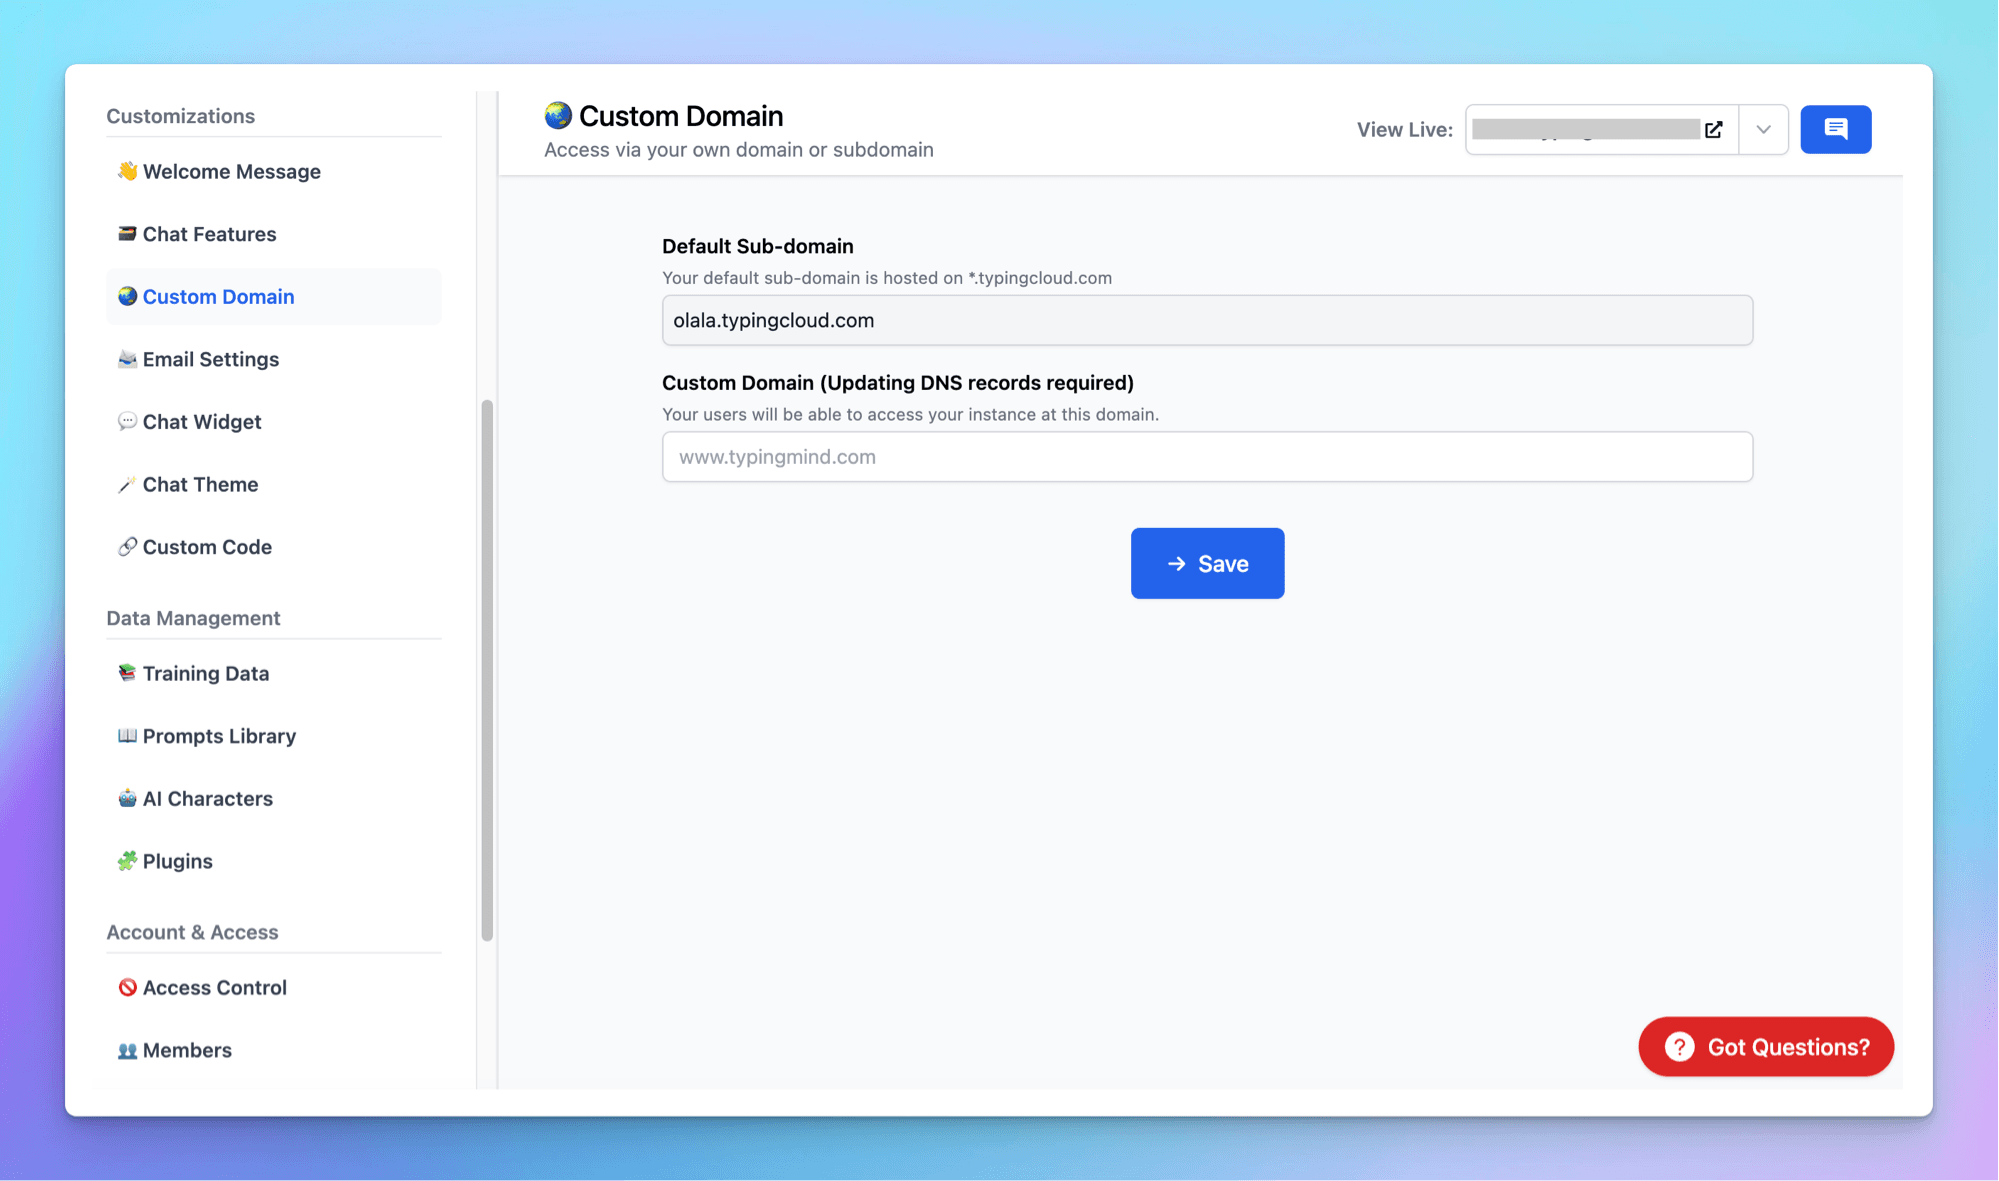The image size is (1999, 1181).
Task: Click the card icon beside Chat Features
Action: point(127,233)
